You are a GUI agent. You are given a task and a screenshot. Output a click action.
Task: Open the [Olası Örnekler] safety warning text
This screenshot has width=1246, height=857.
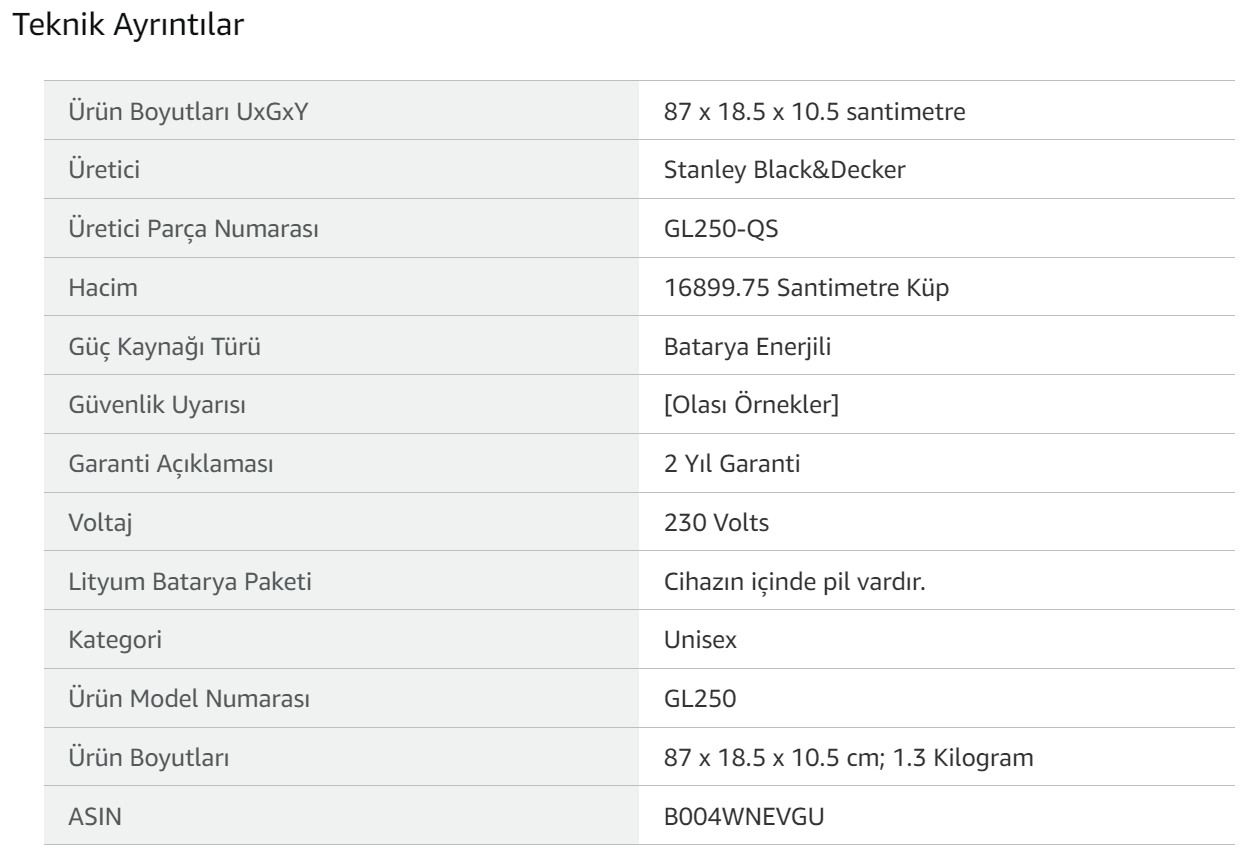(751, 407)
